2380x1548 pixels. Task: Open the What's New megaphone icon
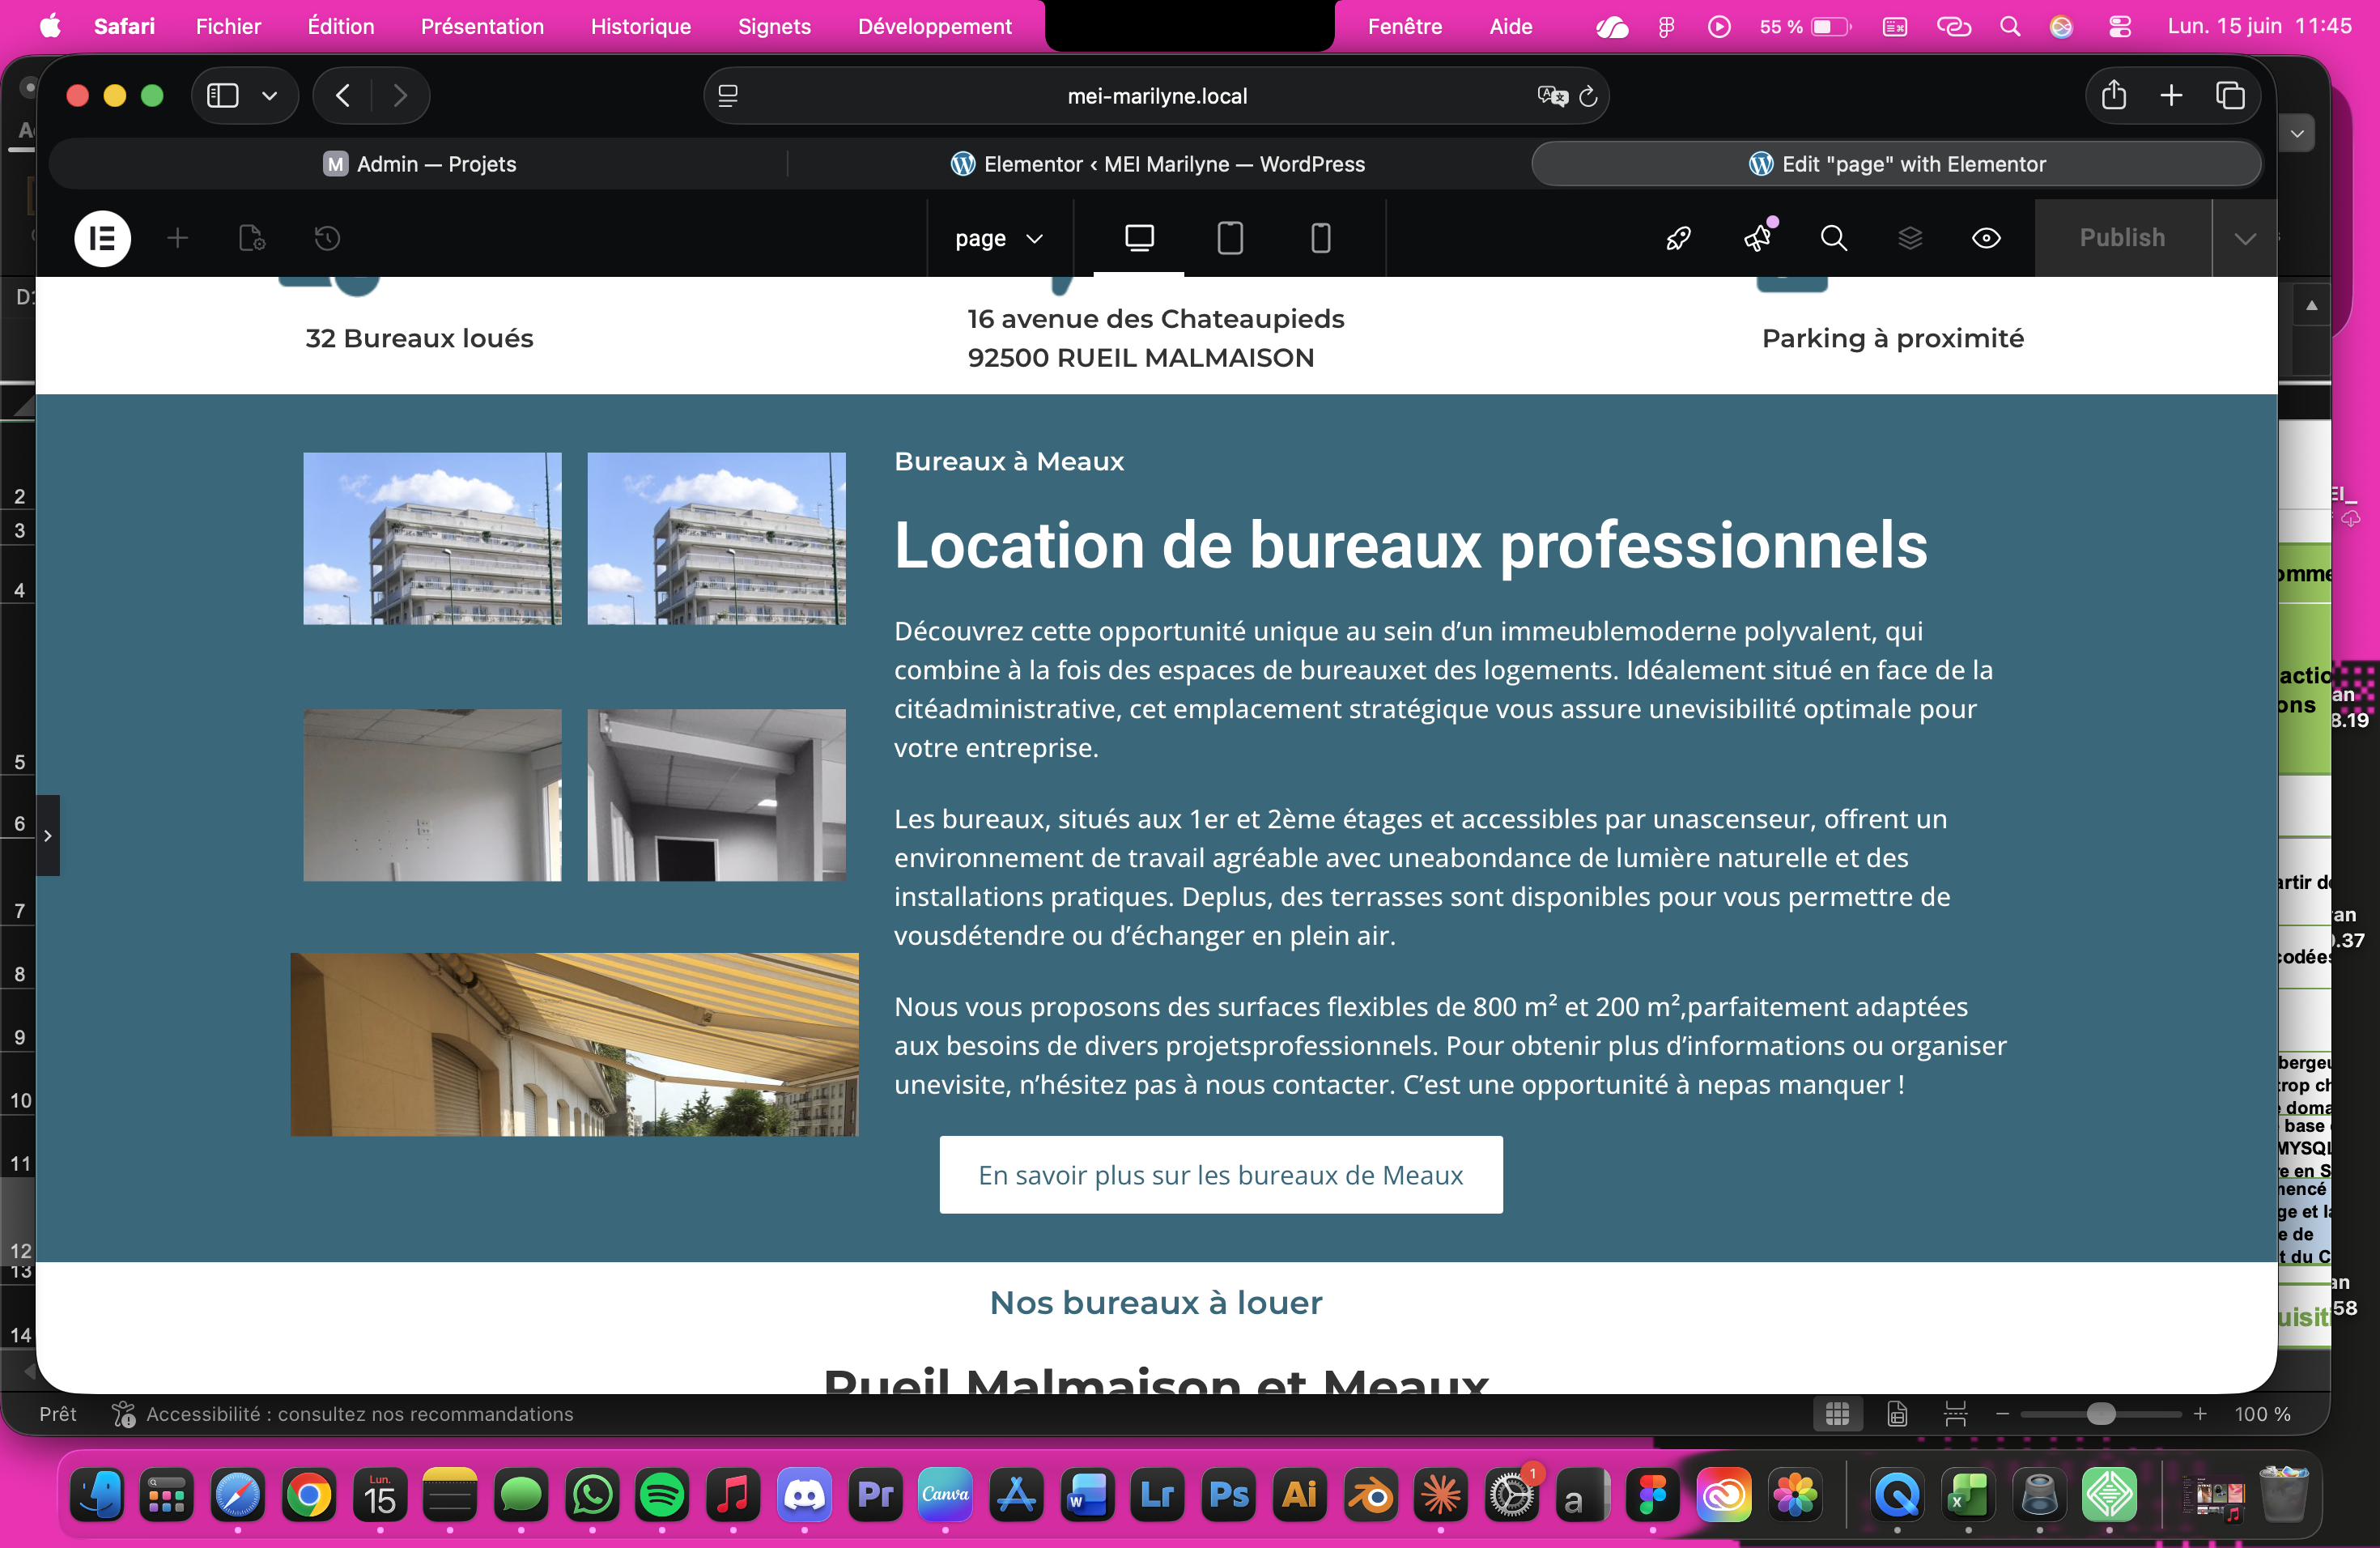1758,238
